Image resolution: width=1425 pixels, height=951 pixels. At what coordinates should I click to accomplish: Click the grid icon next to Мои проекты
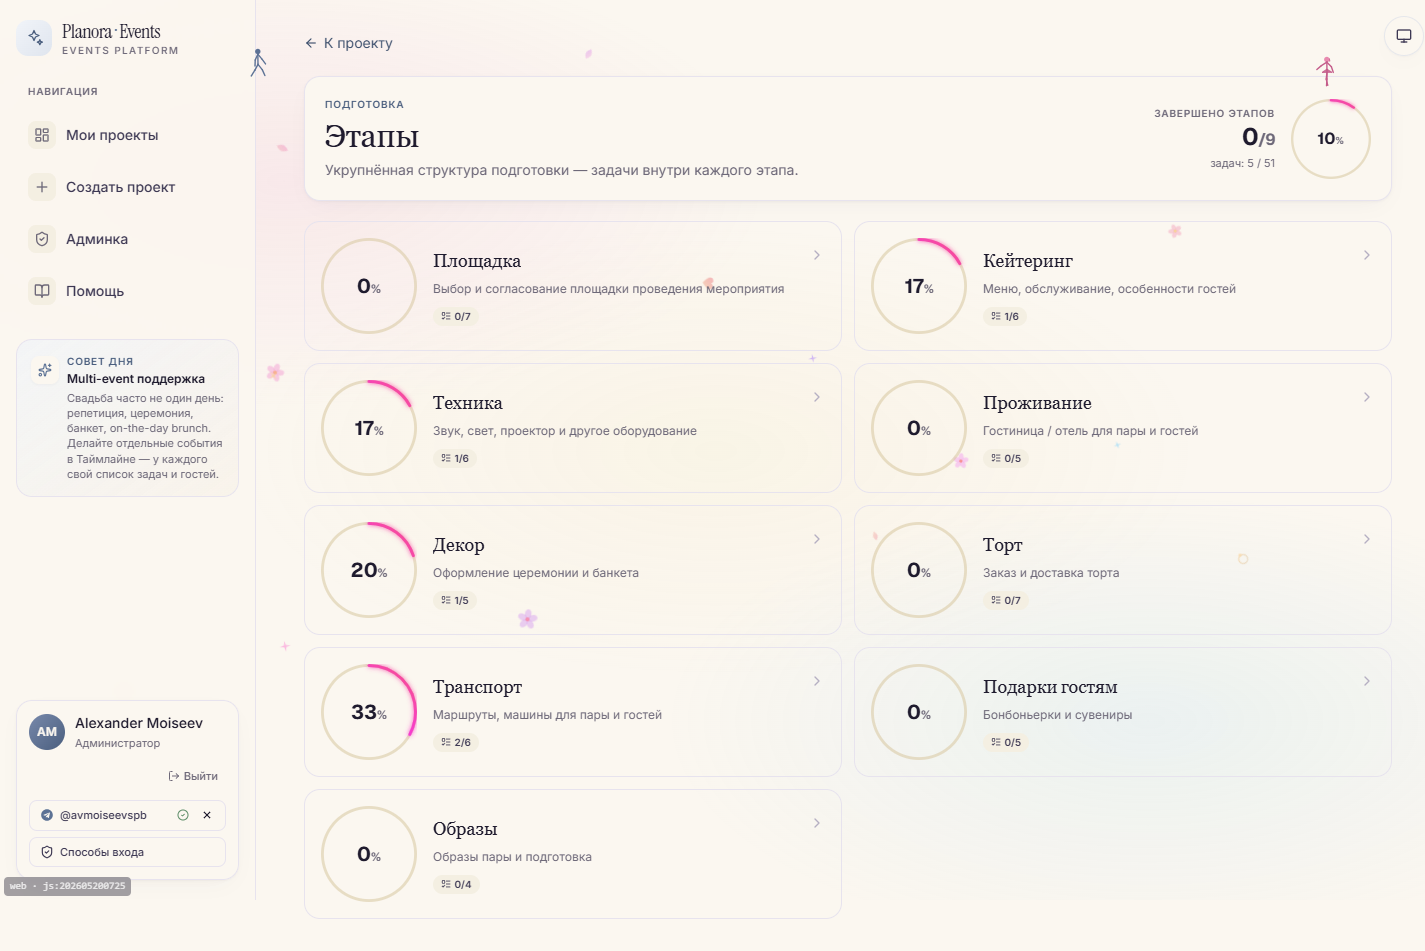click(42, 135)
